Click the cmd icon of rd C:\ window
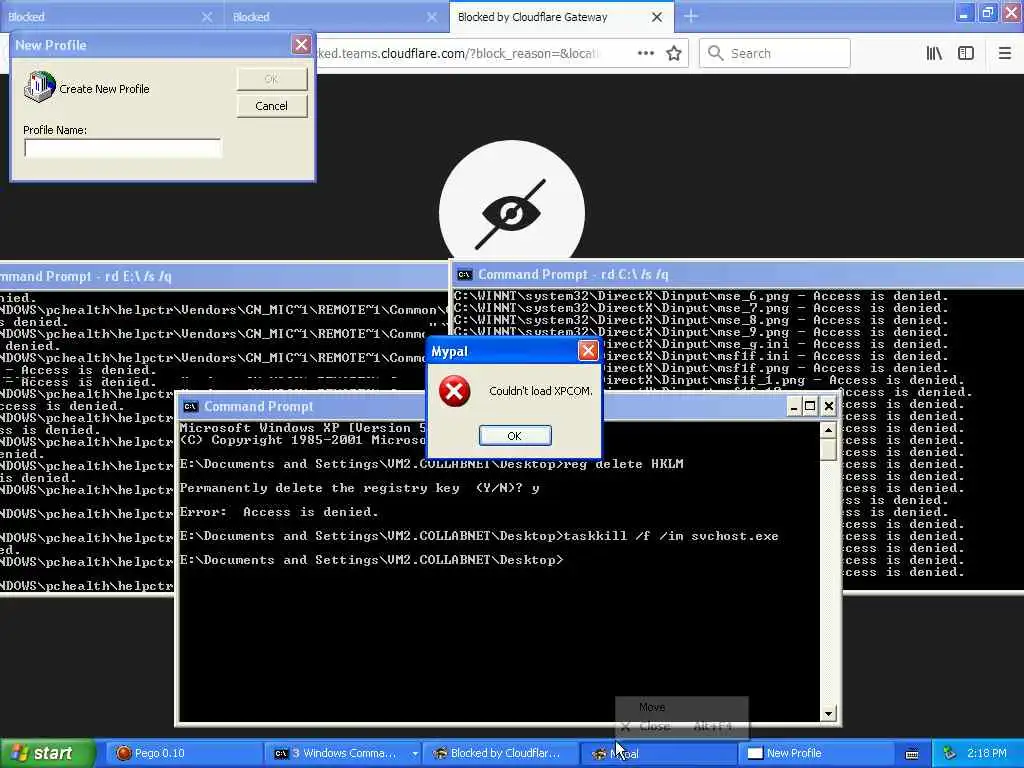The width and height of the screenshot is (1024, 768). pyautogui.click(x=464, y=274)
